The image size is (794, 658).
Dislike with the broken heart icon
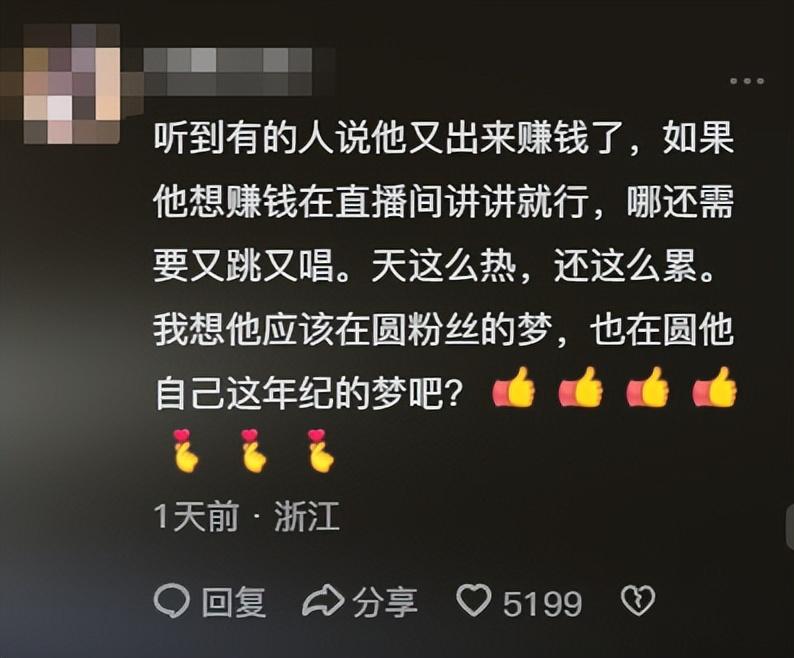[638, 601]
